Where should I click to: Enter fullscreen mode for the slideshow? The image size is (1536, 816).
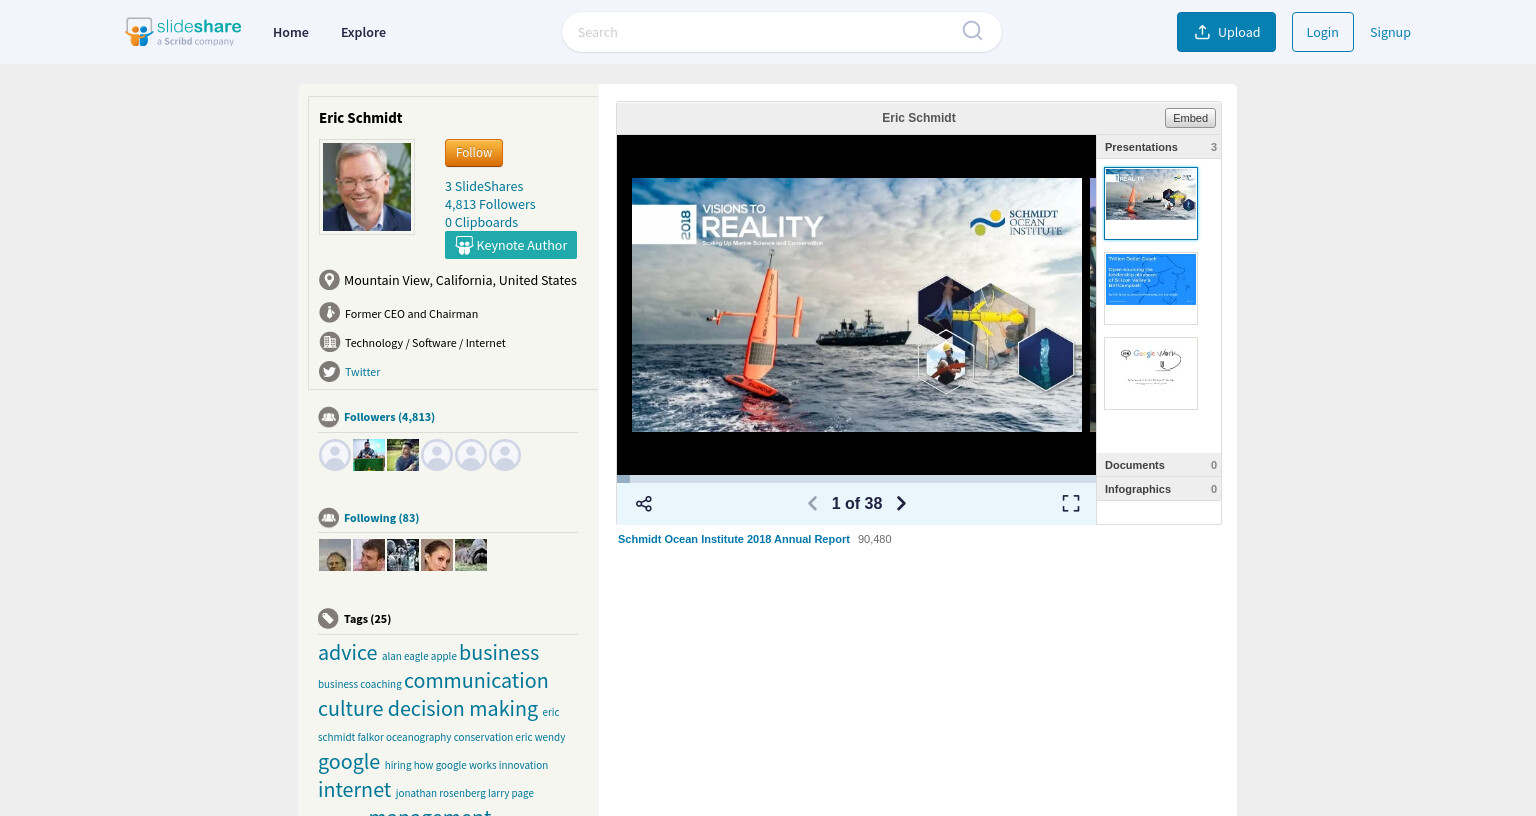point(1071,504)
